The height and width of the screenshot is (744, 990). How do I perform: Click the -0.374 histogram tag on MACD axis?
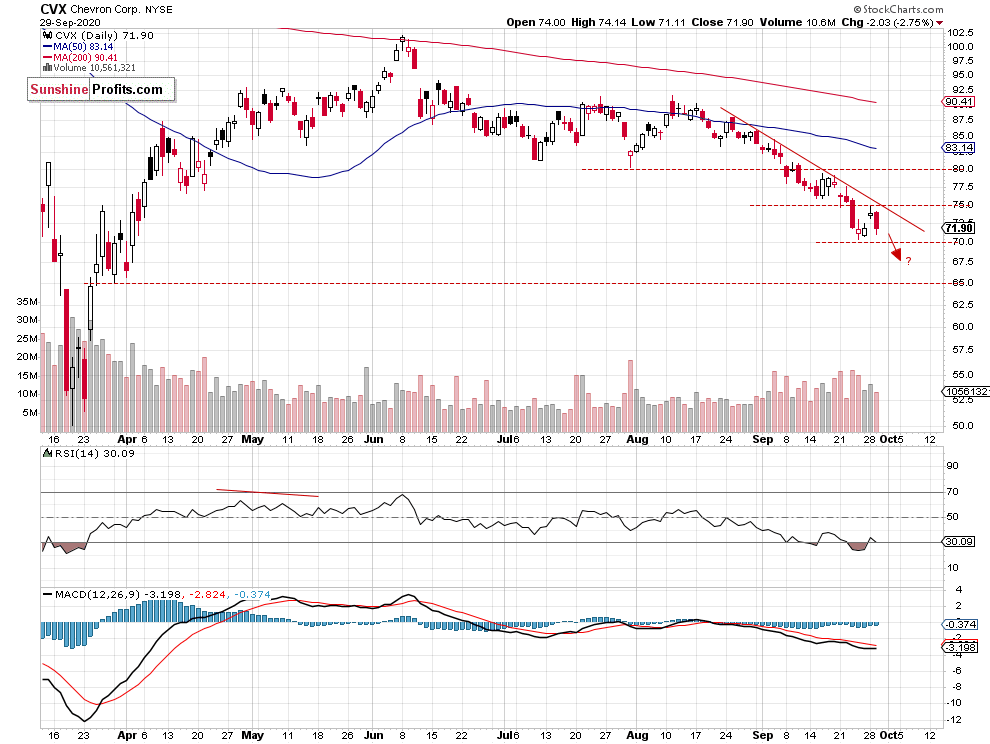[x=958, y=625]
